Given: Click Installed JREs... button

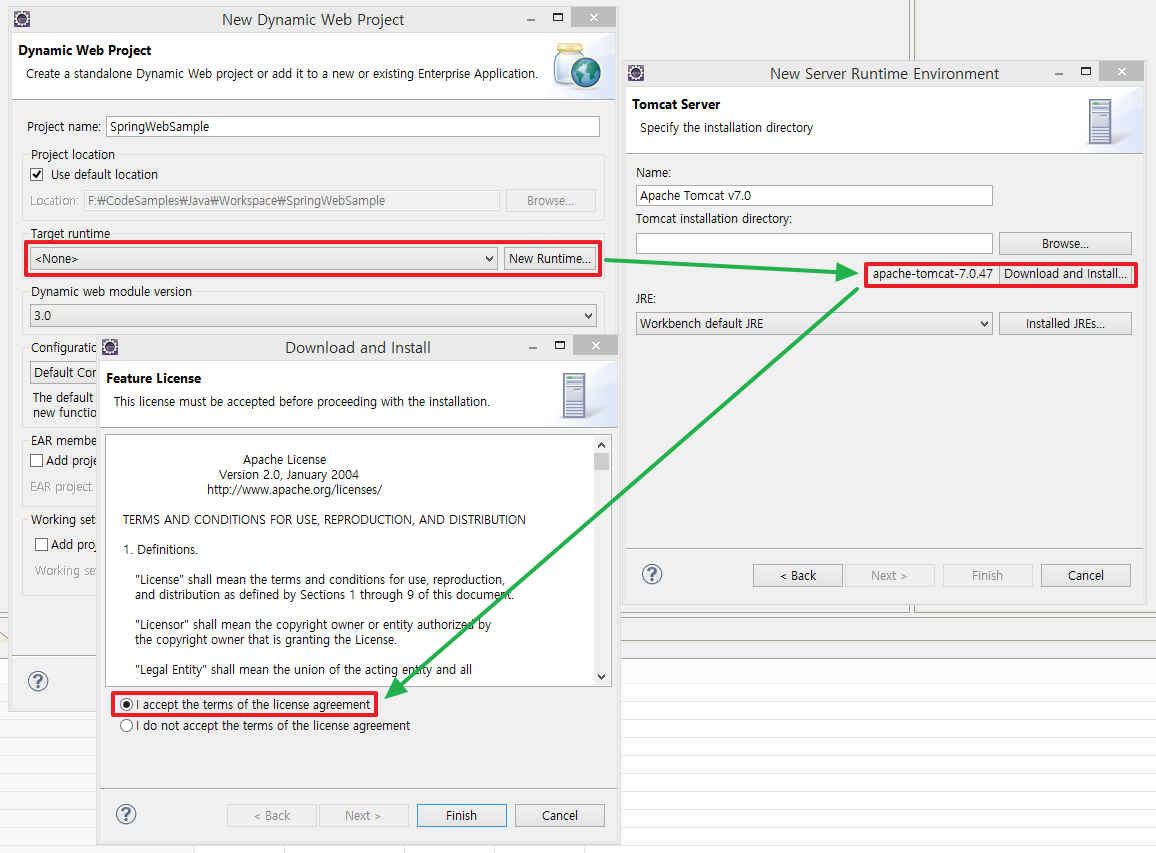Looking at the screenshot, I should coord(1065,324).
